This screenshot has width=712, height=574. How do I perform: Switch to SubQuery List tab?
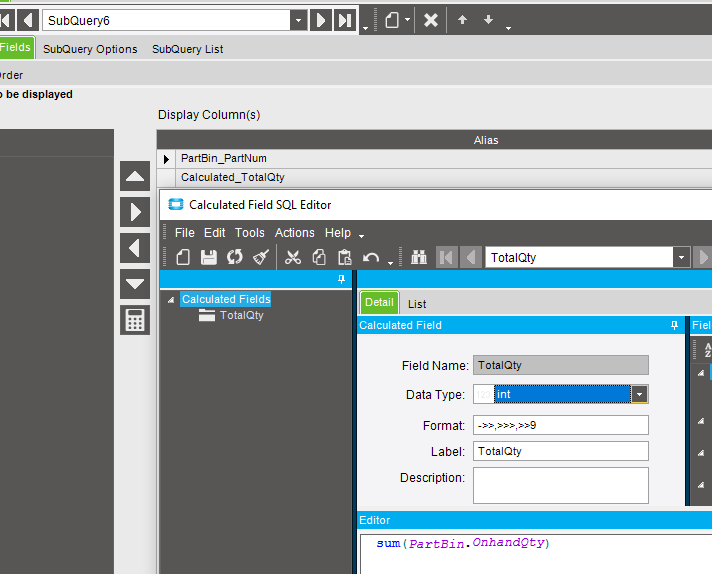188,49
